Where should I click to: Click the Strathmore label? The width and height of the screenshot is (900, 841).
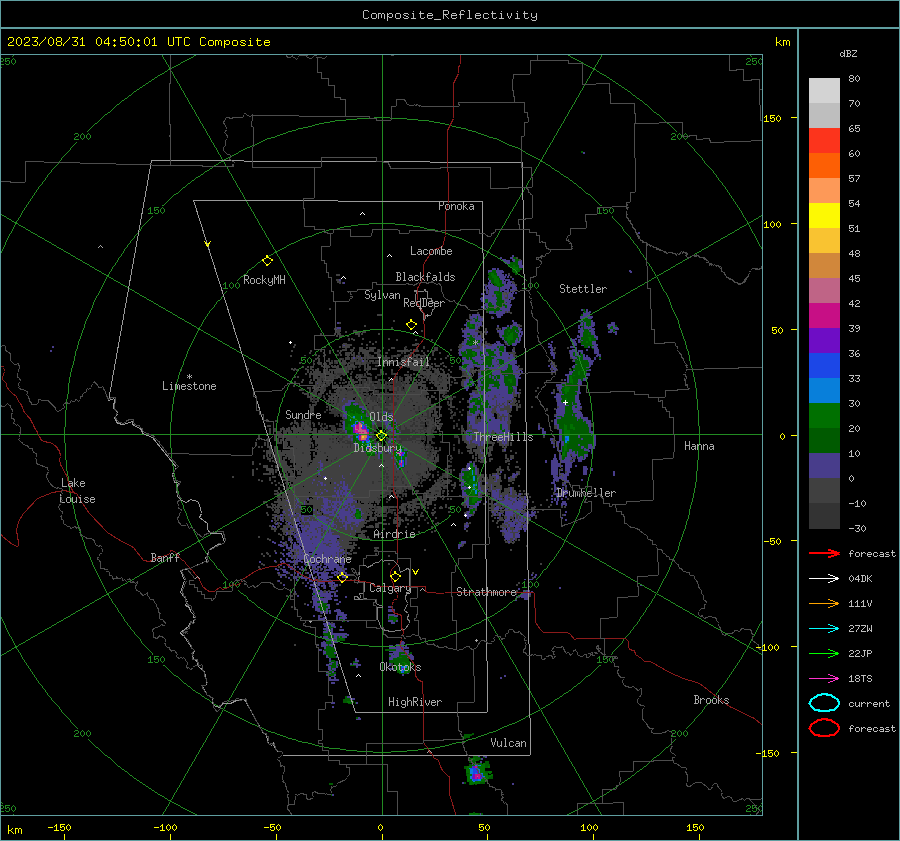click(487, 592)
